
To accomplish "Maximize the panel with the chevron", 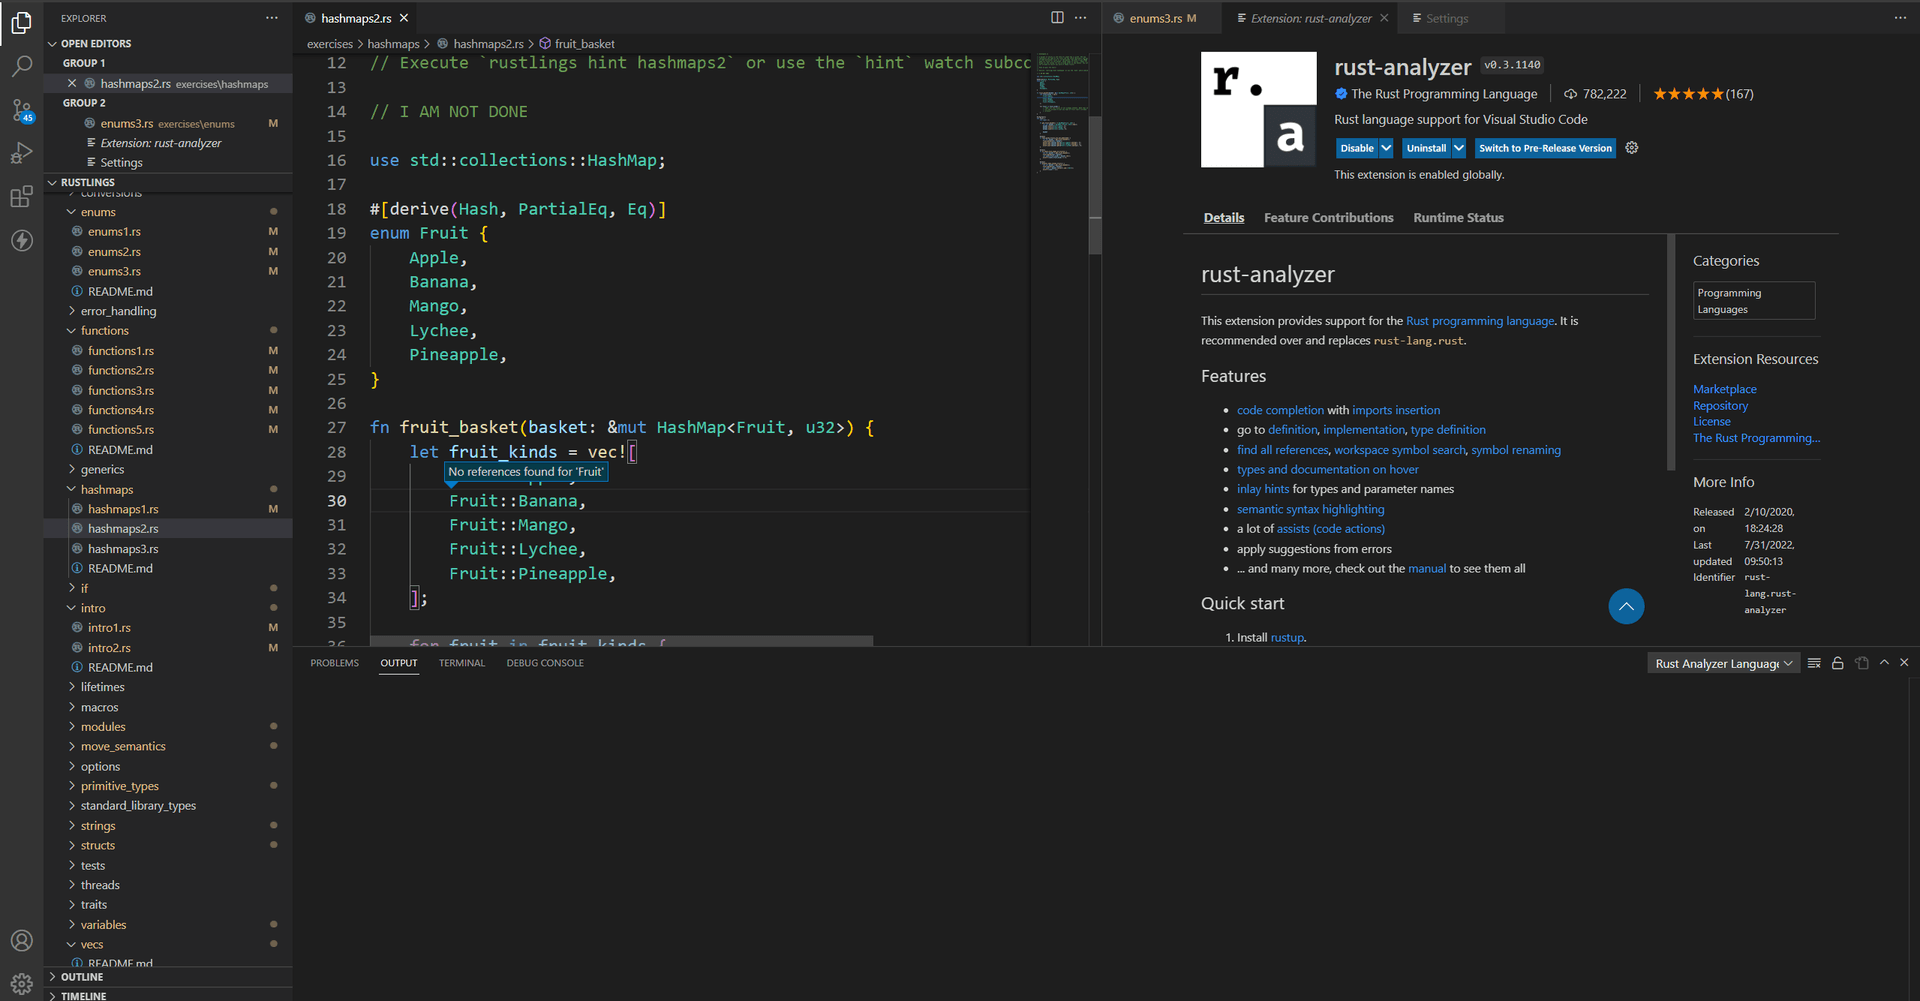I will pos(1884,662).
